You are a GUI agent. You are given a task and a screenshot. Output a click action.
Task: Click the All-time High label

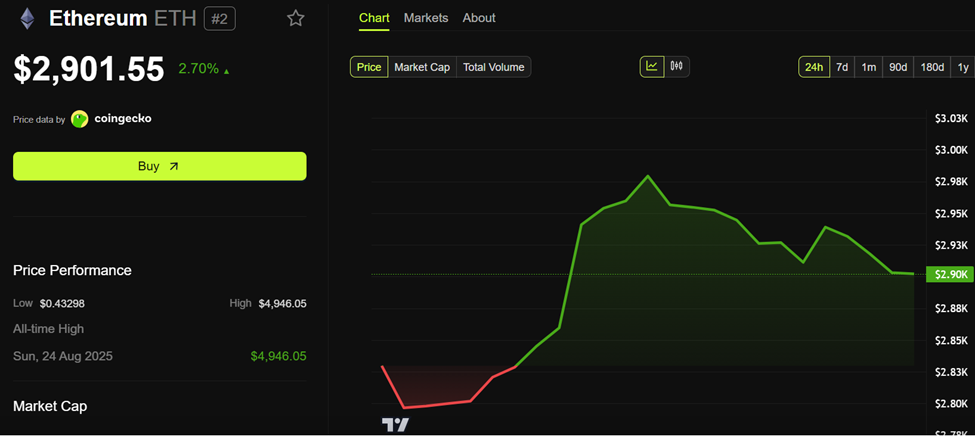[x=49, y=329]
